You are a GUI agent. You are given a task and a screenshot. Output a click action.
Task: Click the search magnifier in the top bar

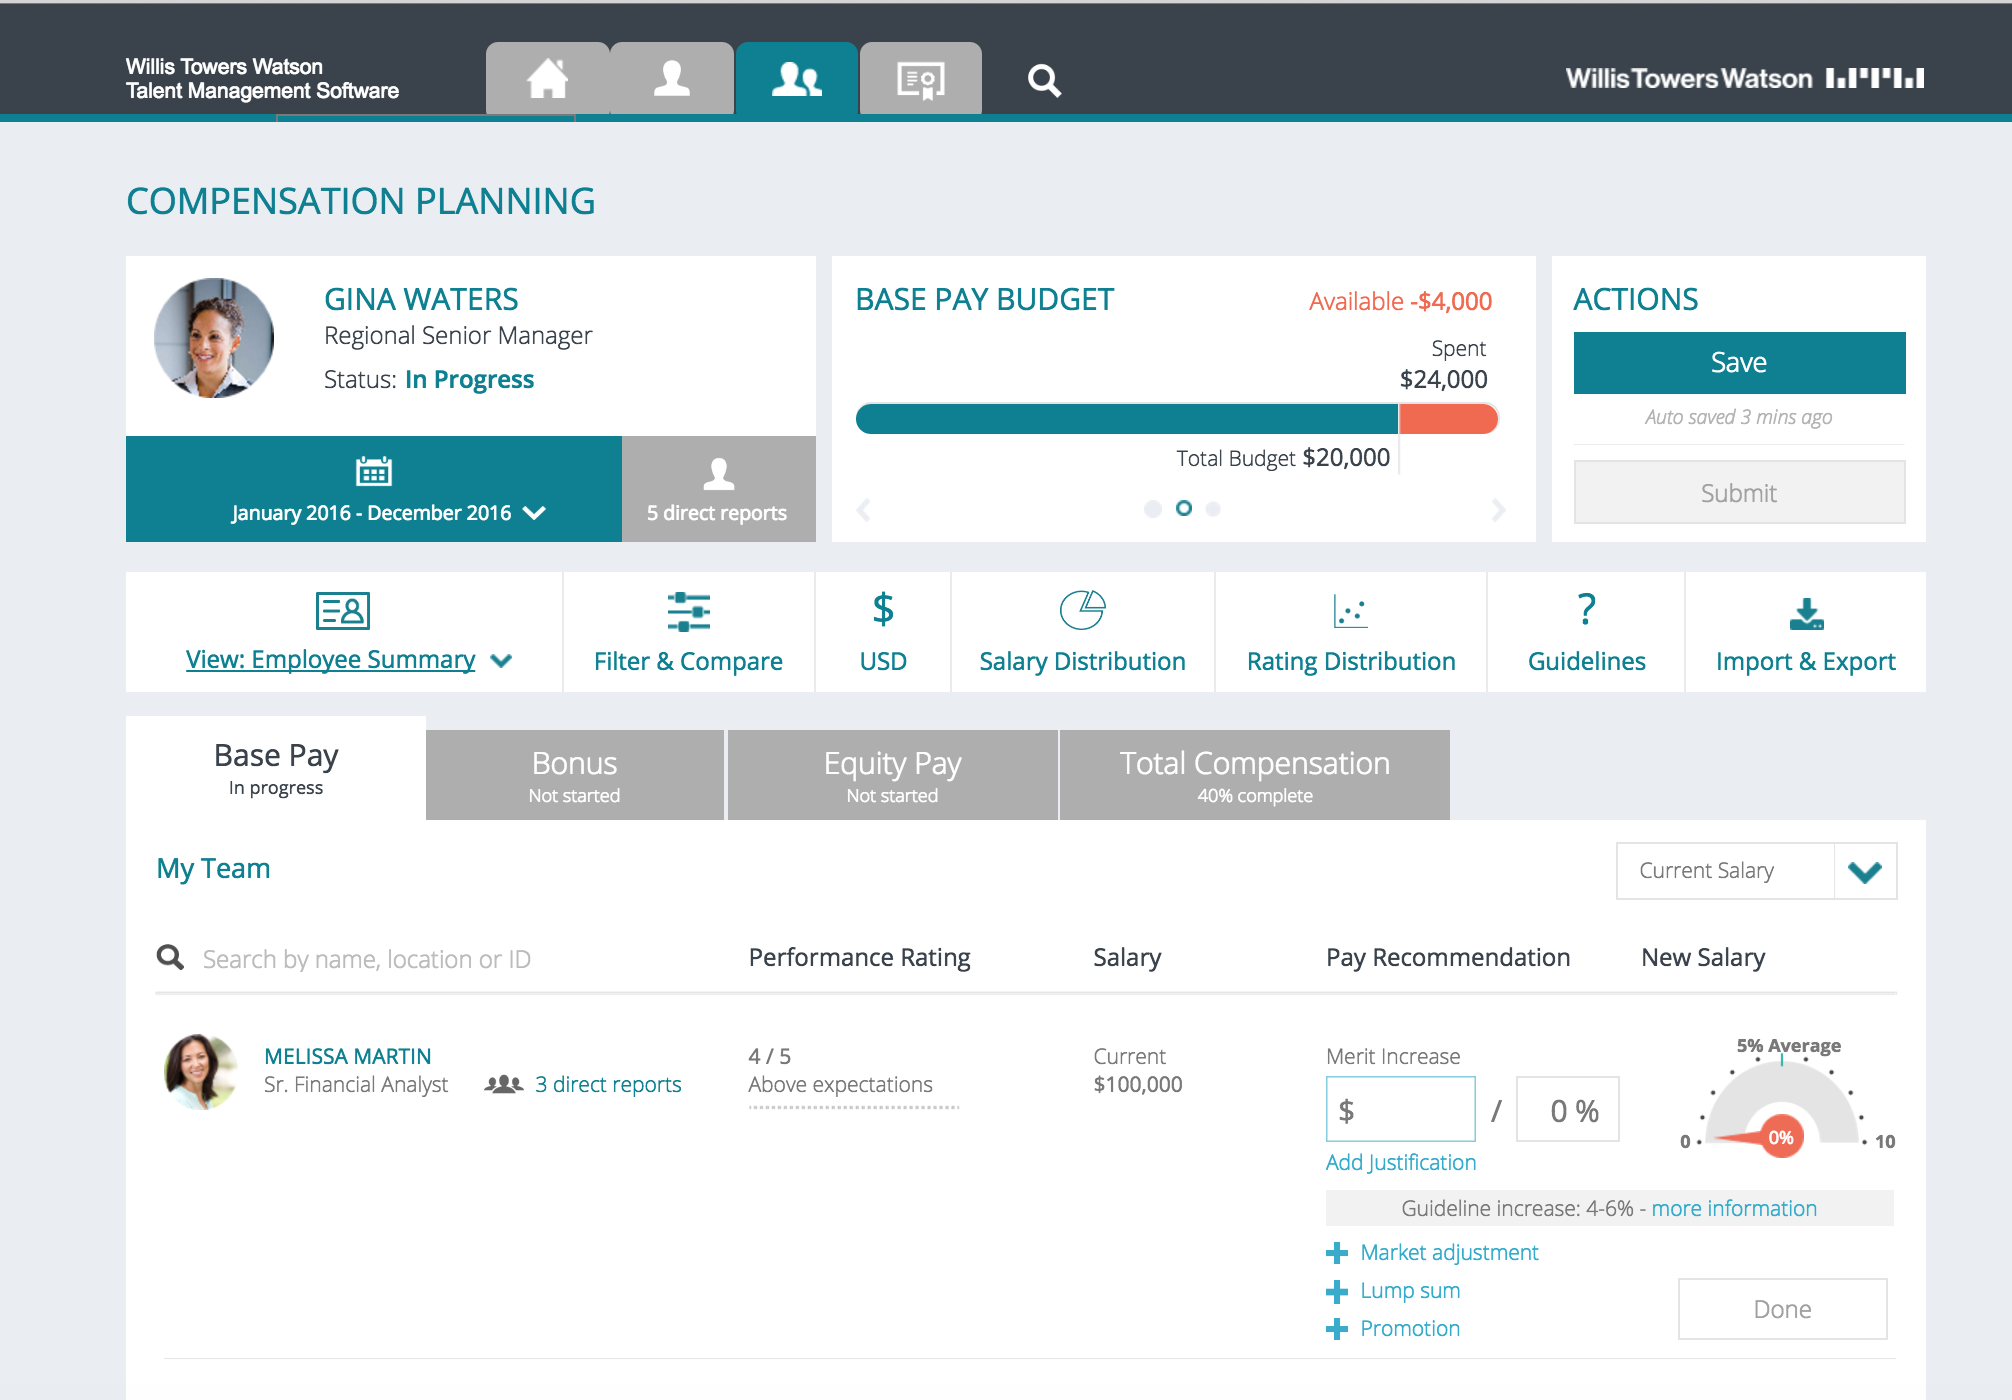pos(1044,80)
